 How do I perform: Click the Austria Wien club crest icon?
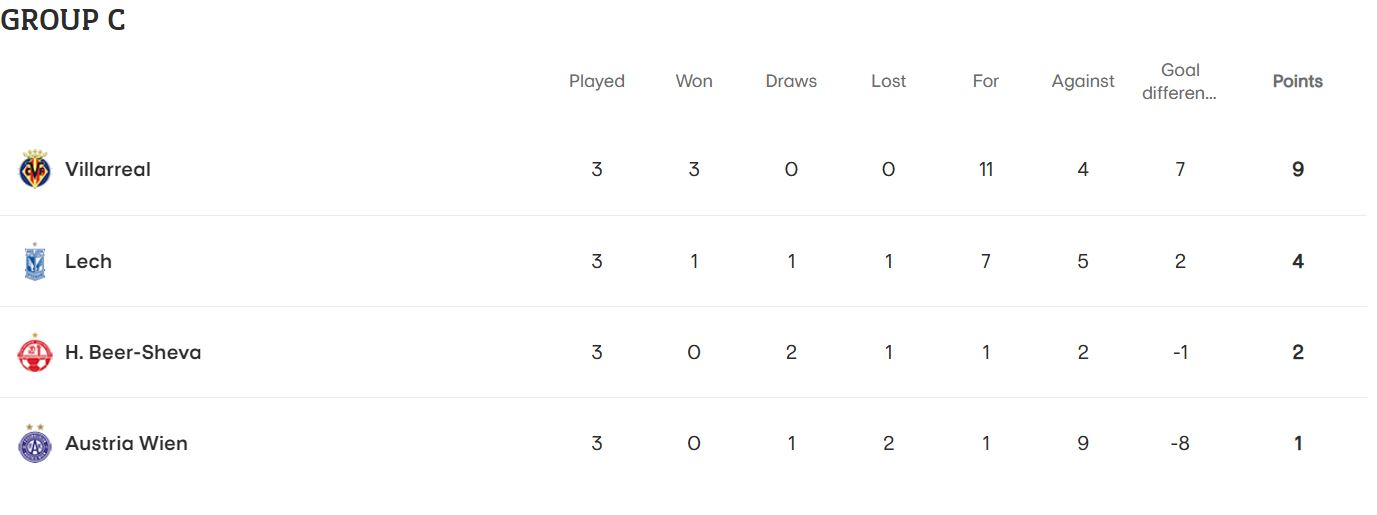(35, 443)
